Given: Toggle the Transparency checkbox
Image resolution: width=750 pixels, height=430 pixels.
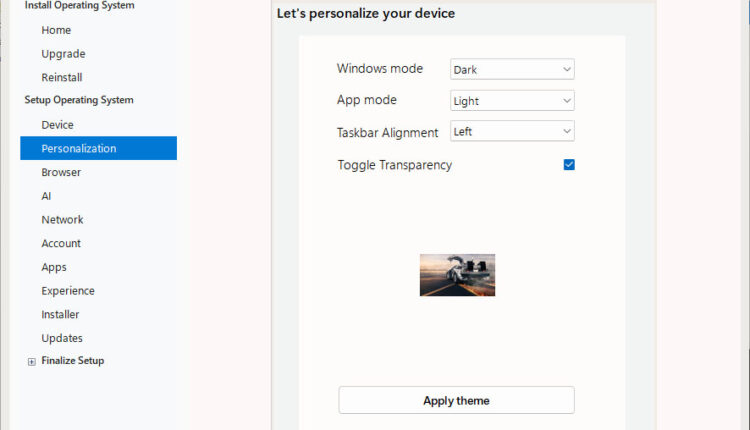Looking at the screenshot, I should click(x=569, y=165).
